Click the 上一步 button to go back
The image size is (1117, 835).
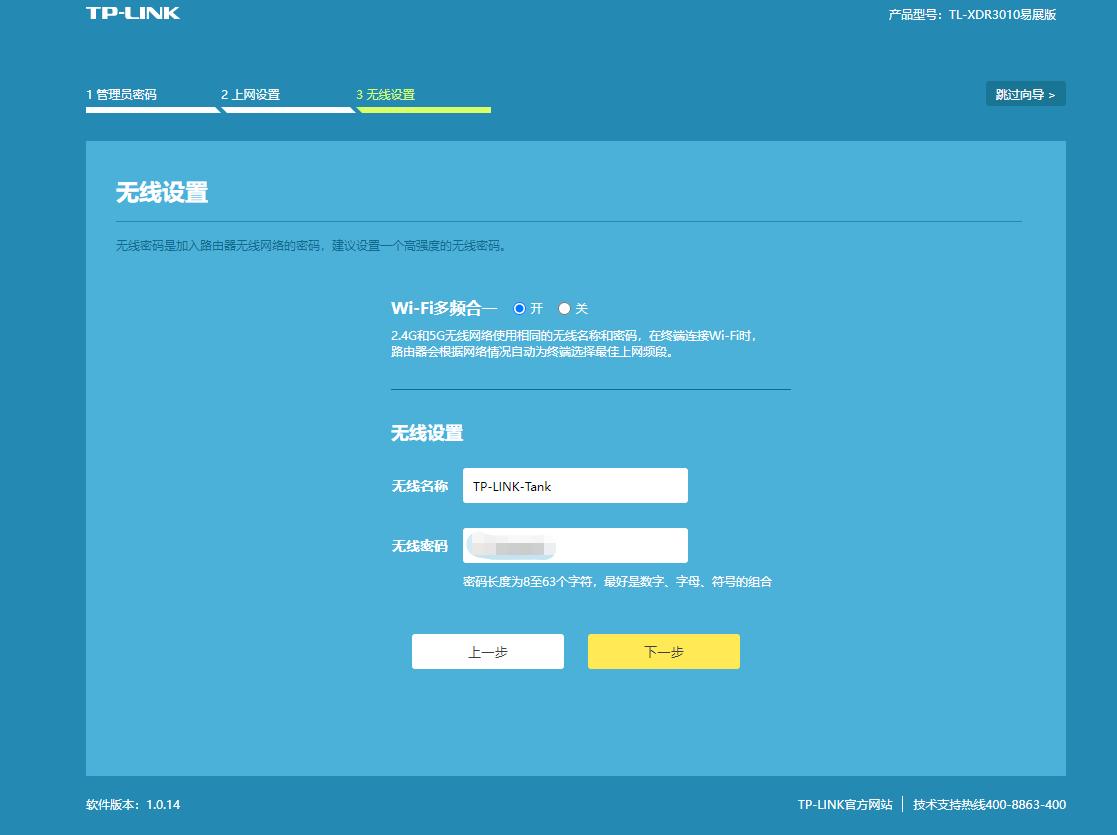487,651
